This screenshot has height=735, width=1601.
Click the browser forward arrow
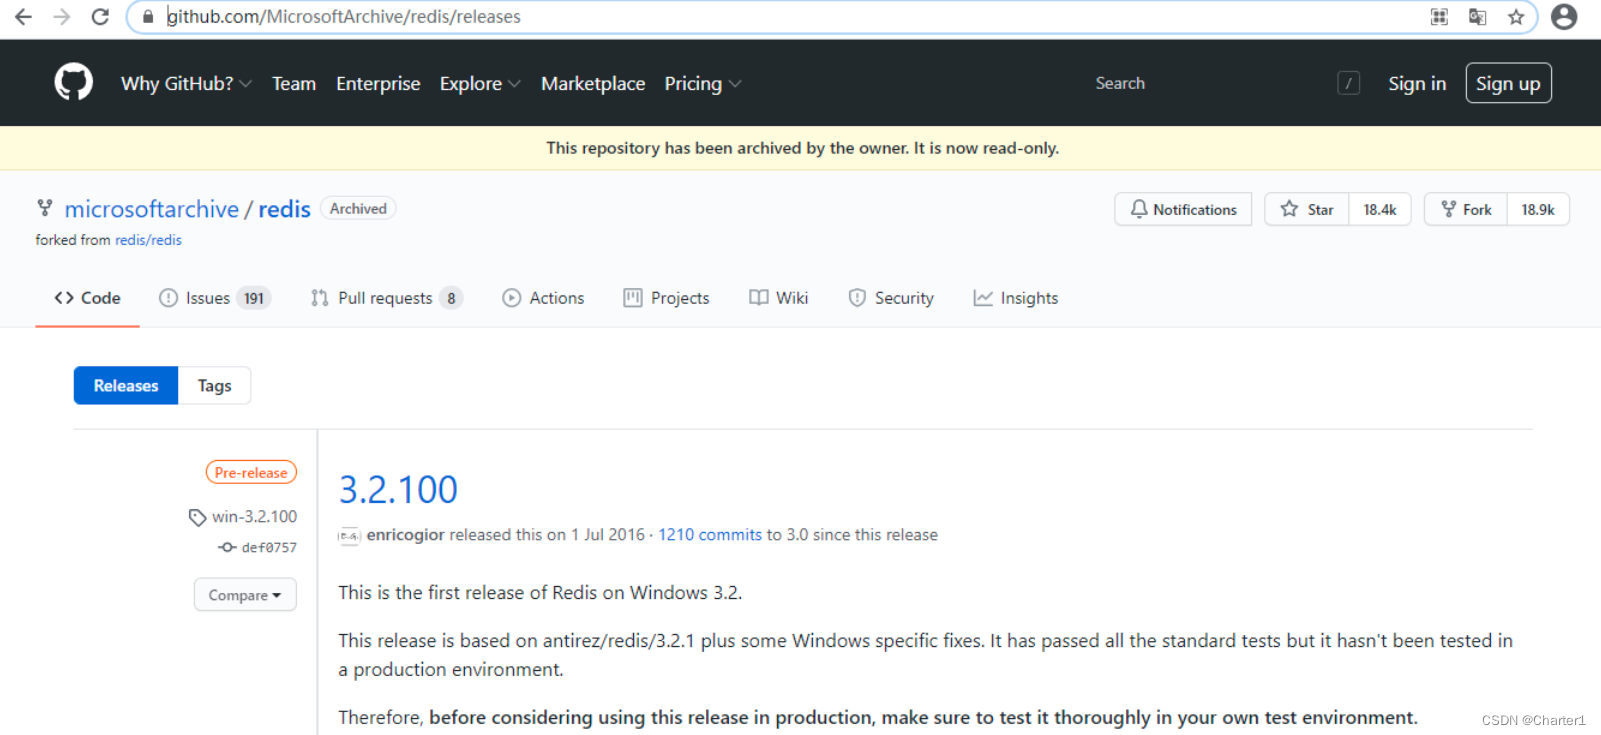[x=62, y=17]
